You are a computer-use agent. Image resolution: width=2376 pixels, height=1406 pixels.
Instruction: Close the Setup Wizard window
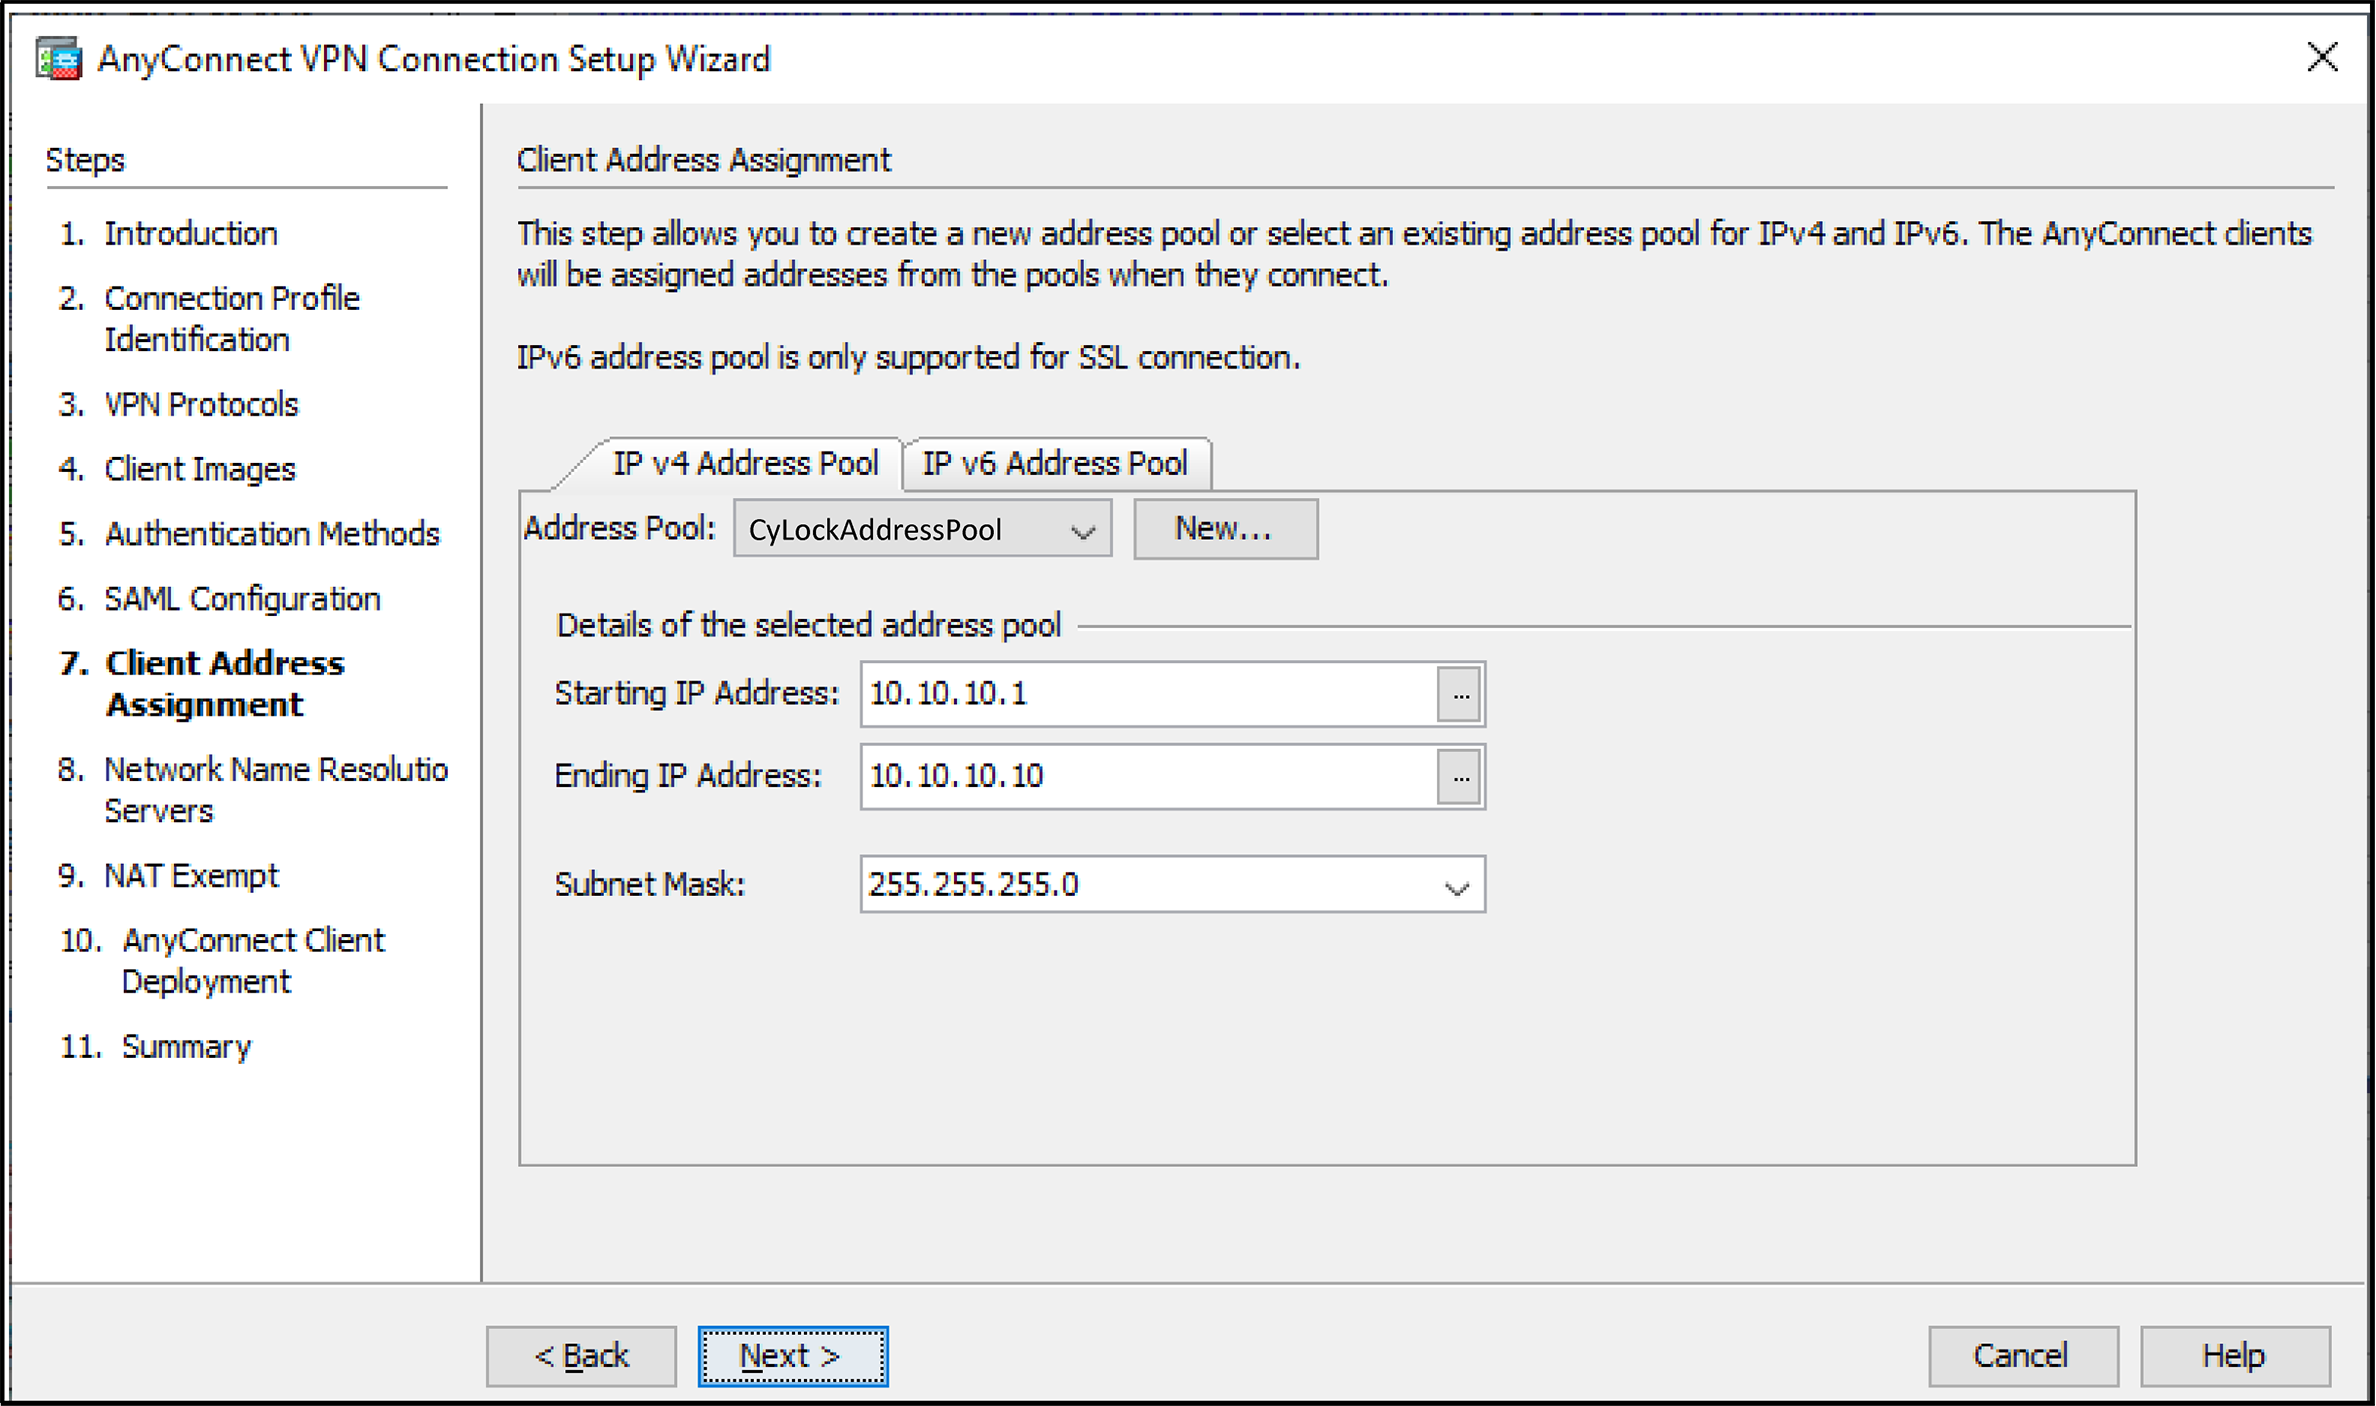(x=2322, y=57)
